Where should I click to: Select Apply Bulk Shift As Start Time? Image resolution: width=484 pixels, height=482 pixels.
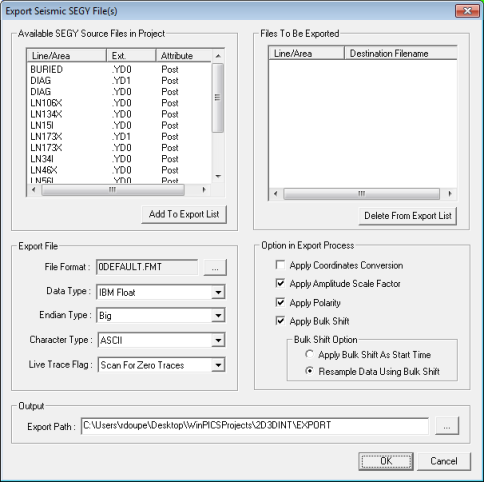tap(309, 354)
